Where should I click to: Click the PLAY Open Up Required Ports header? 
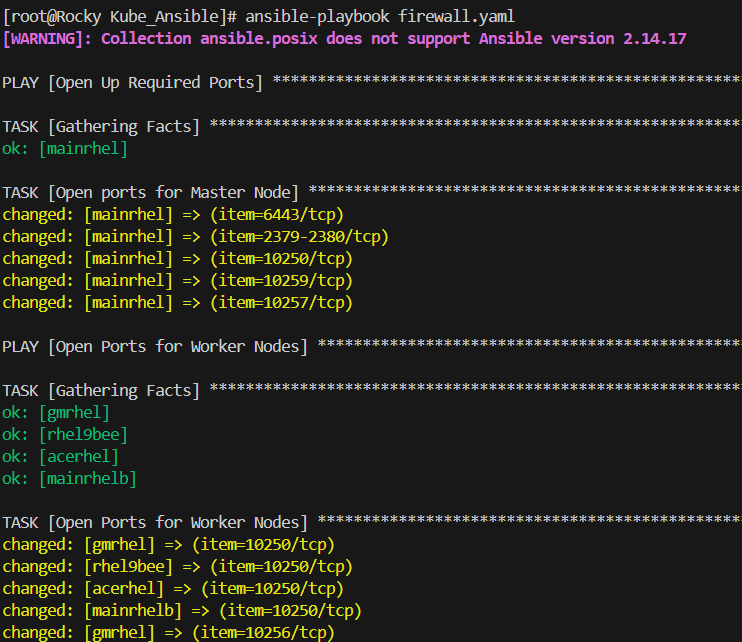132,82
